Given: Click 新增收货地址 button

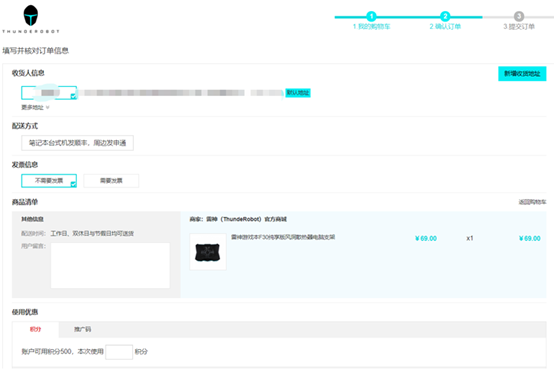Looking at the screenshot, I should (522, 74).
